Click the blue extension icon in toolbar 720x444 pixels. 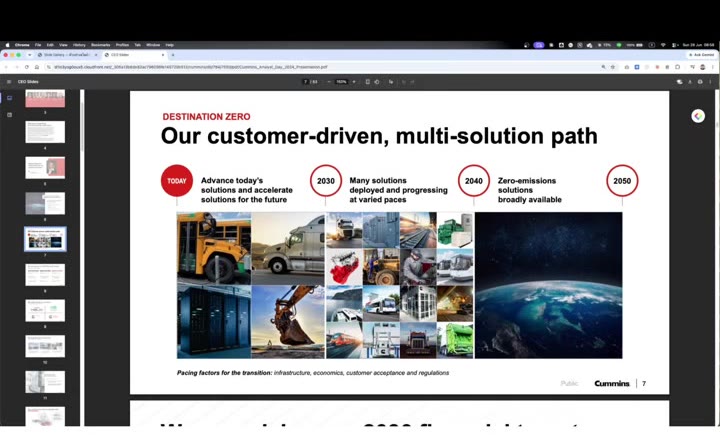(637, 67)
